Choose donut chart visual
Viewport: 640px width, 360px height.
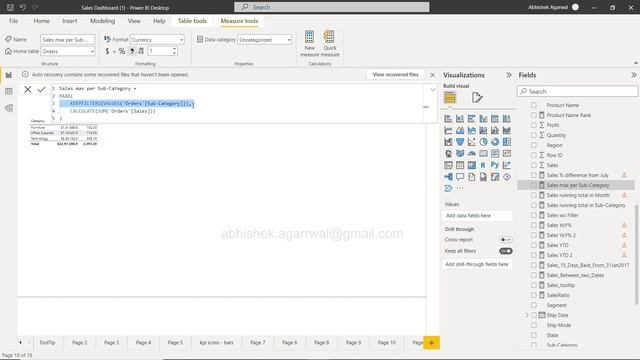click(x=495, y=142)
